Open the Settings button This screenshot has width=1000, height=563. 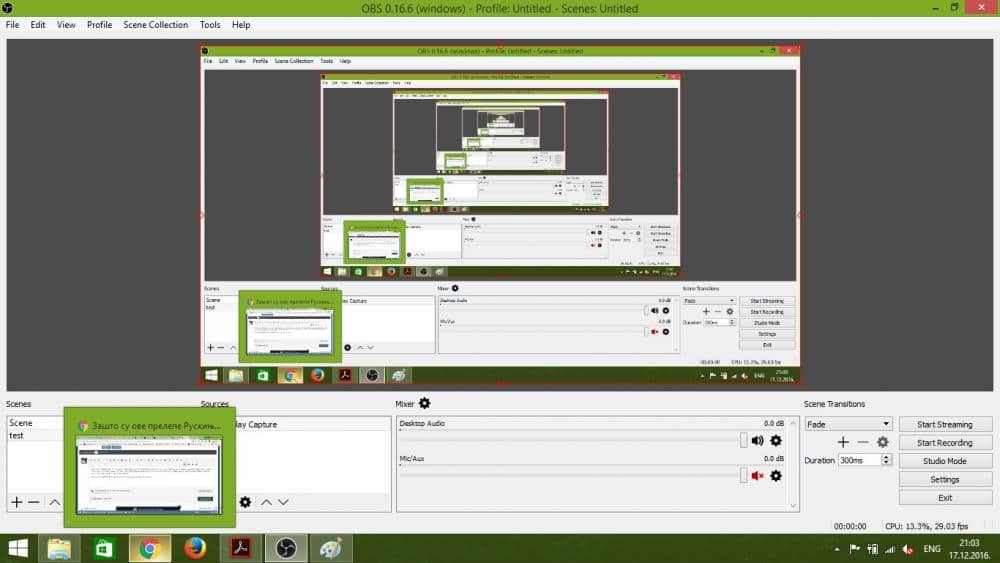[945, 479]
